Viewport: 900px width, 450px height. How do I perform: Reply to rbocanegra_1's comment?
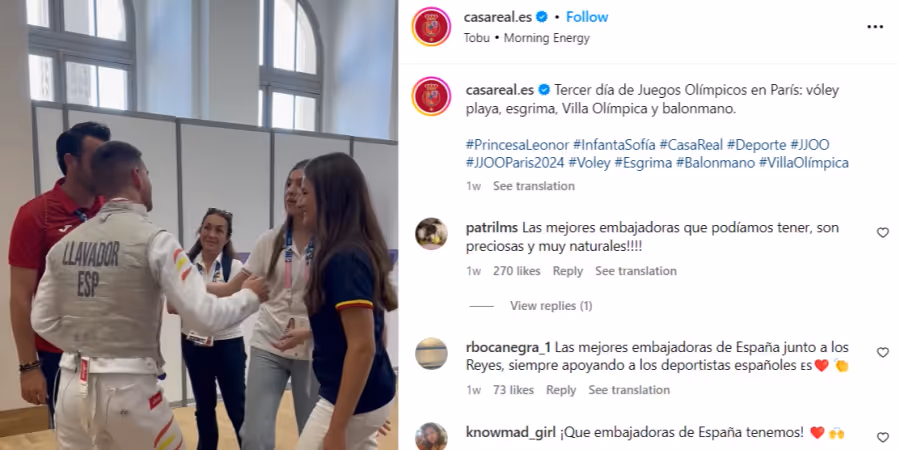pos(560,390)
